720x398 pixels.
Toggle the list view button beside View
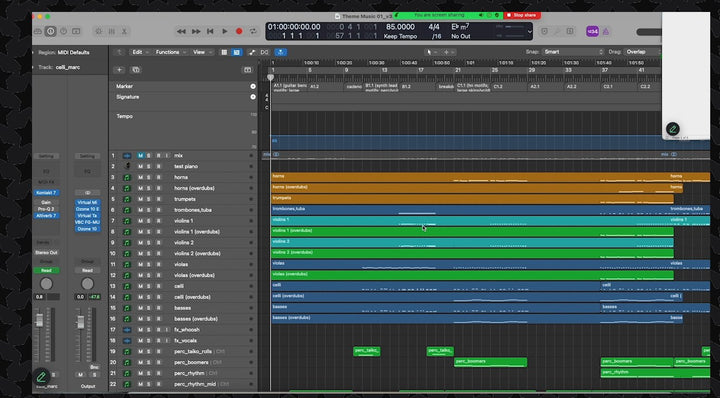click(224, 52)
